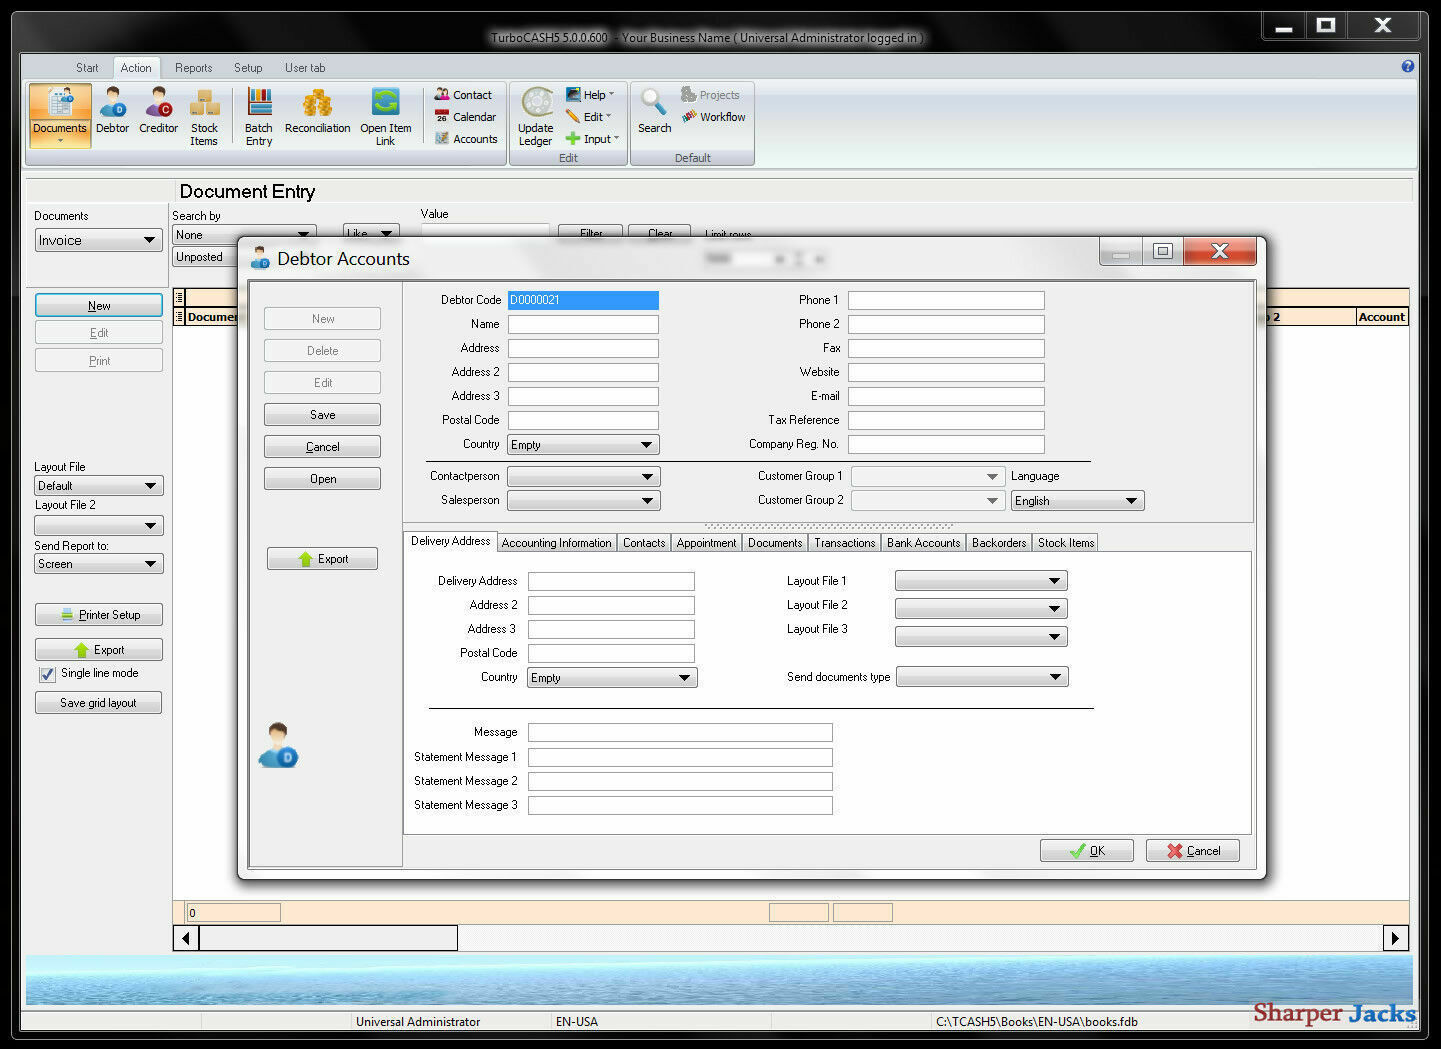Image resolution: width=1441 pixels, height=1049 pixels.
Task: Open the Stock Items tab in the dialog
Action: 1066,543
